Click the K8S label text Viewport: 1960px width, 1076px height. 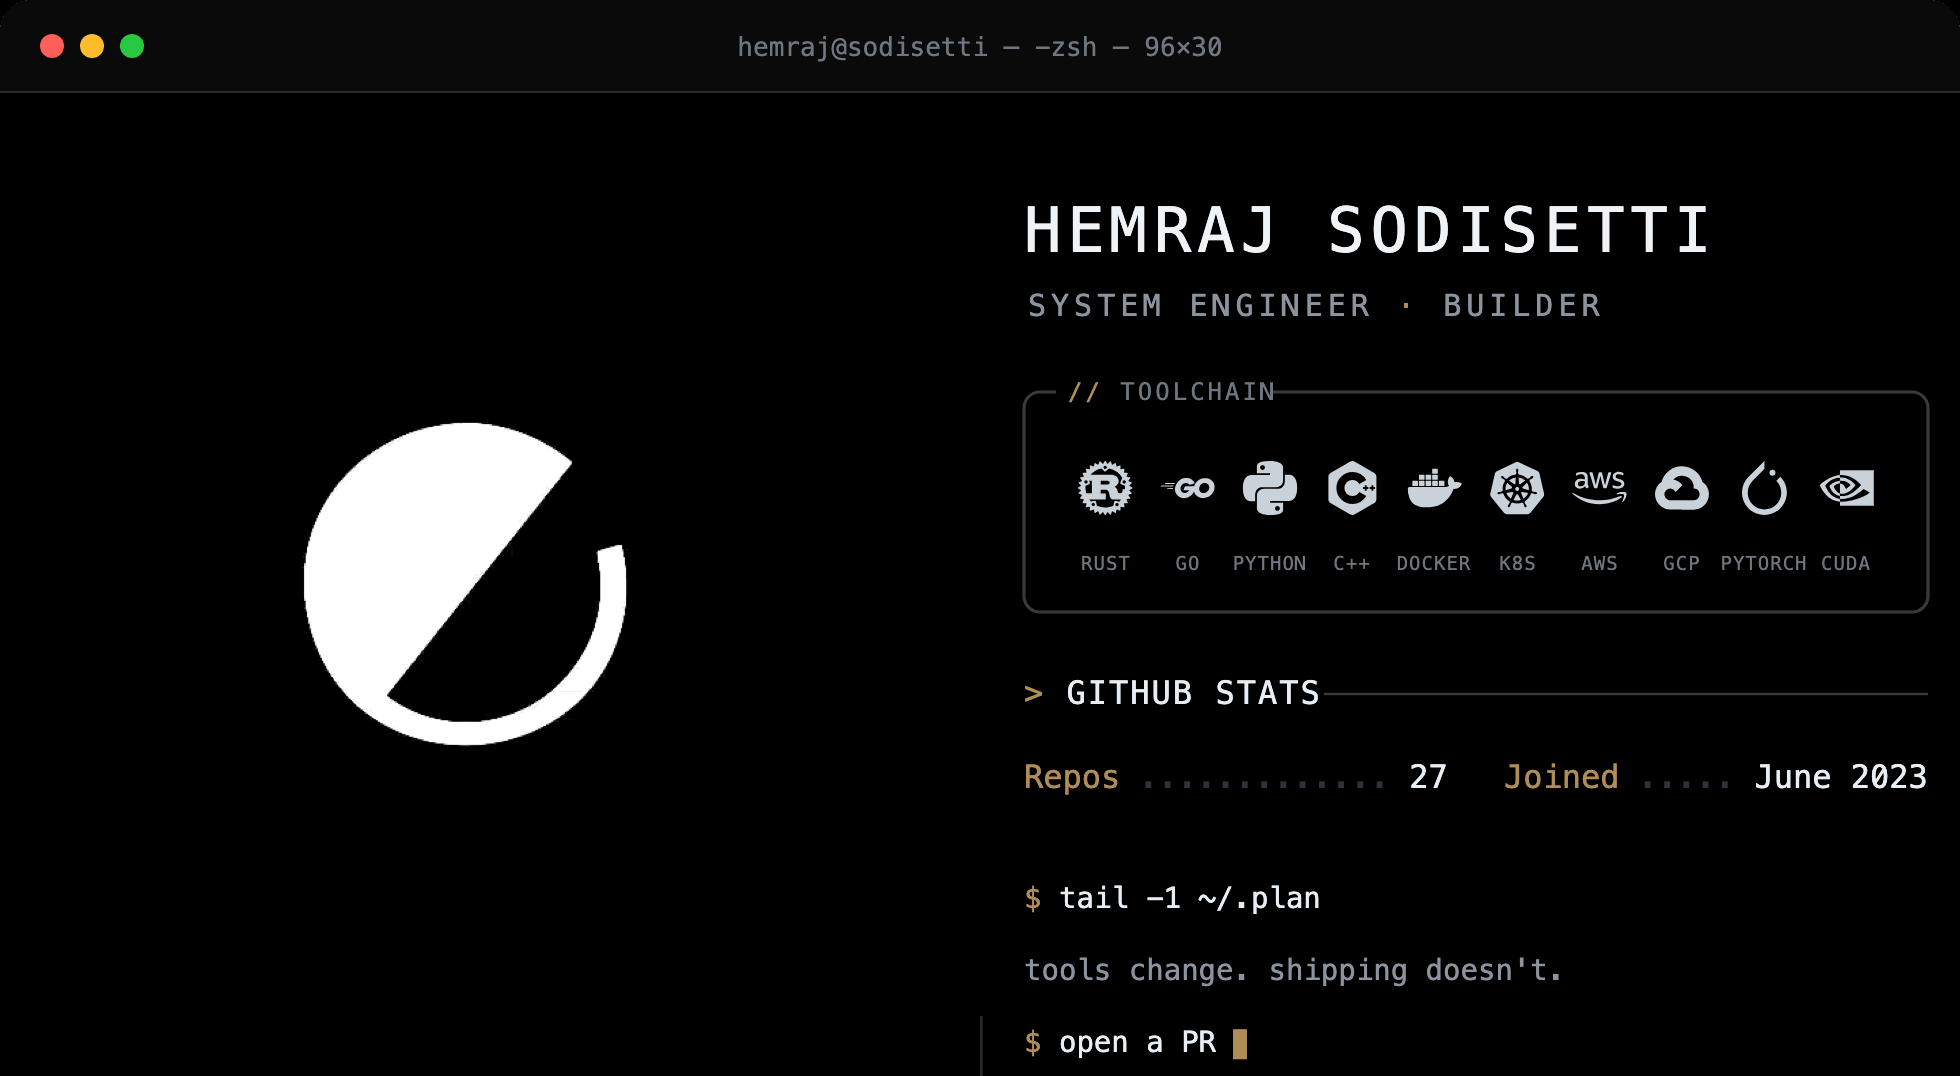tap(1517, 563)
